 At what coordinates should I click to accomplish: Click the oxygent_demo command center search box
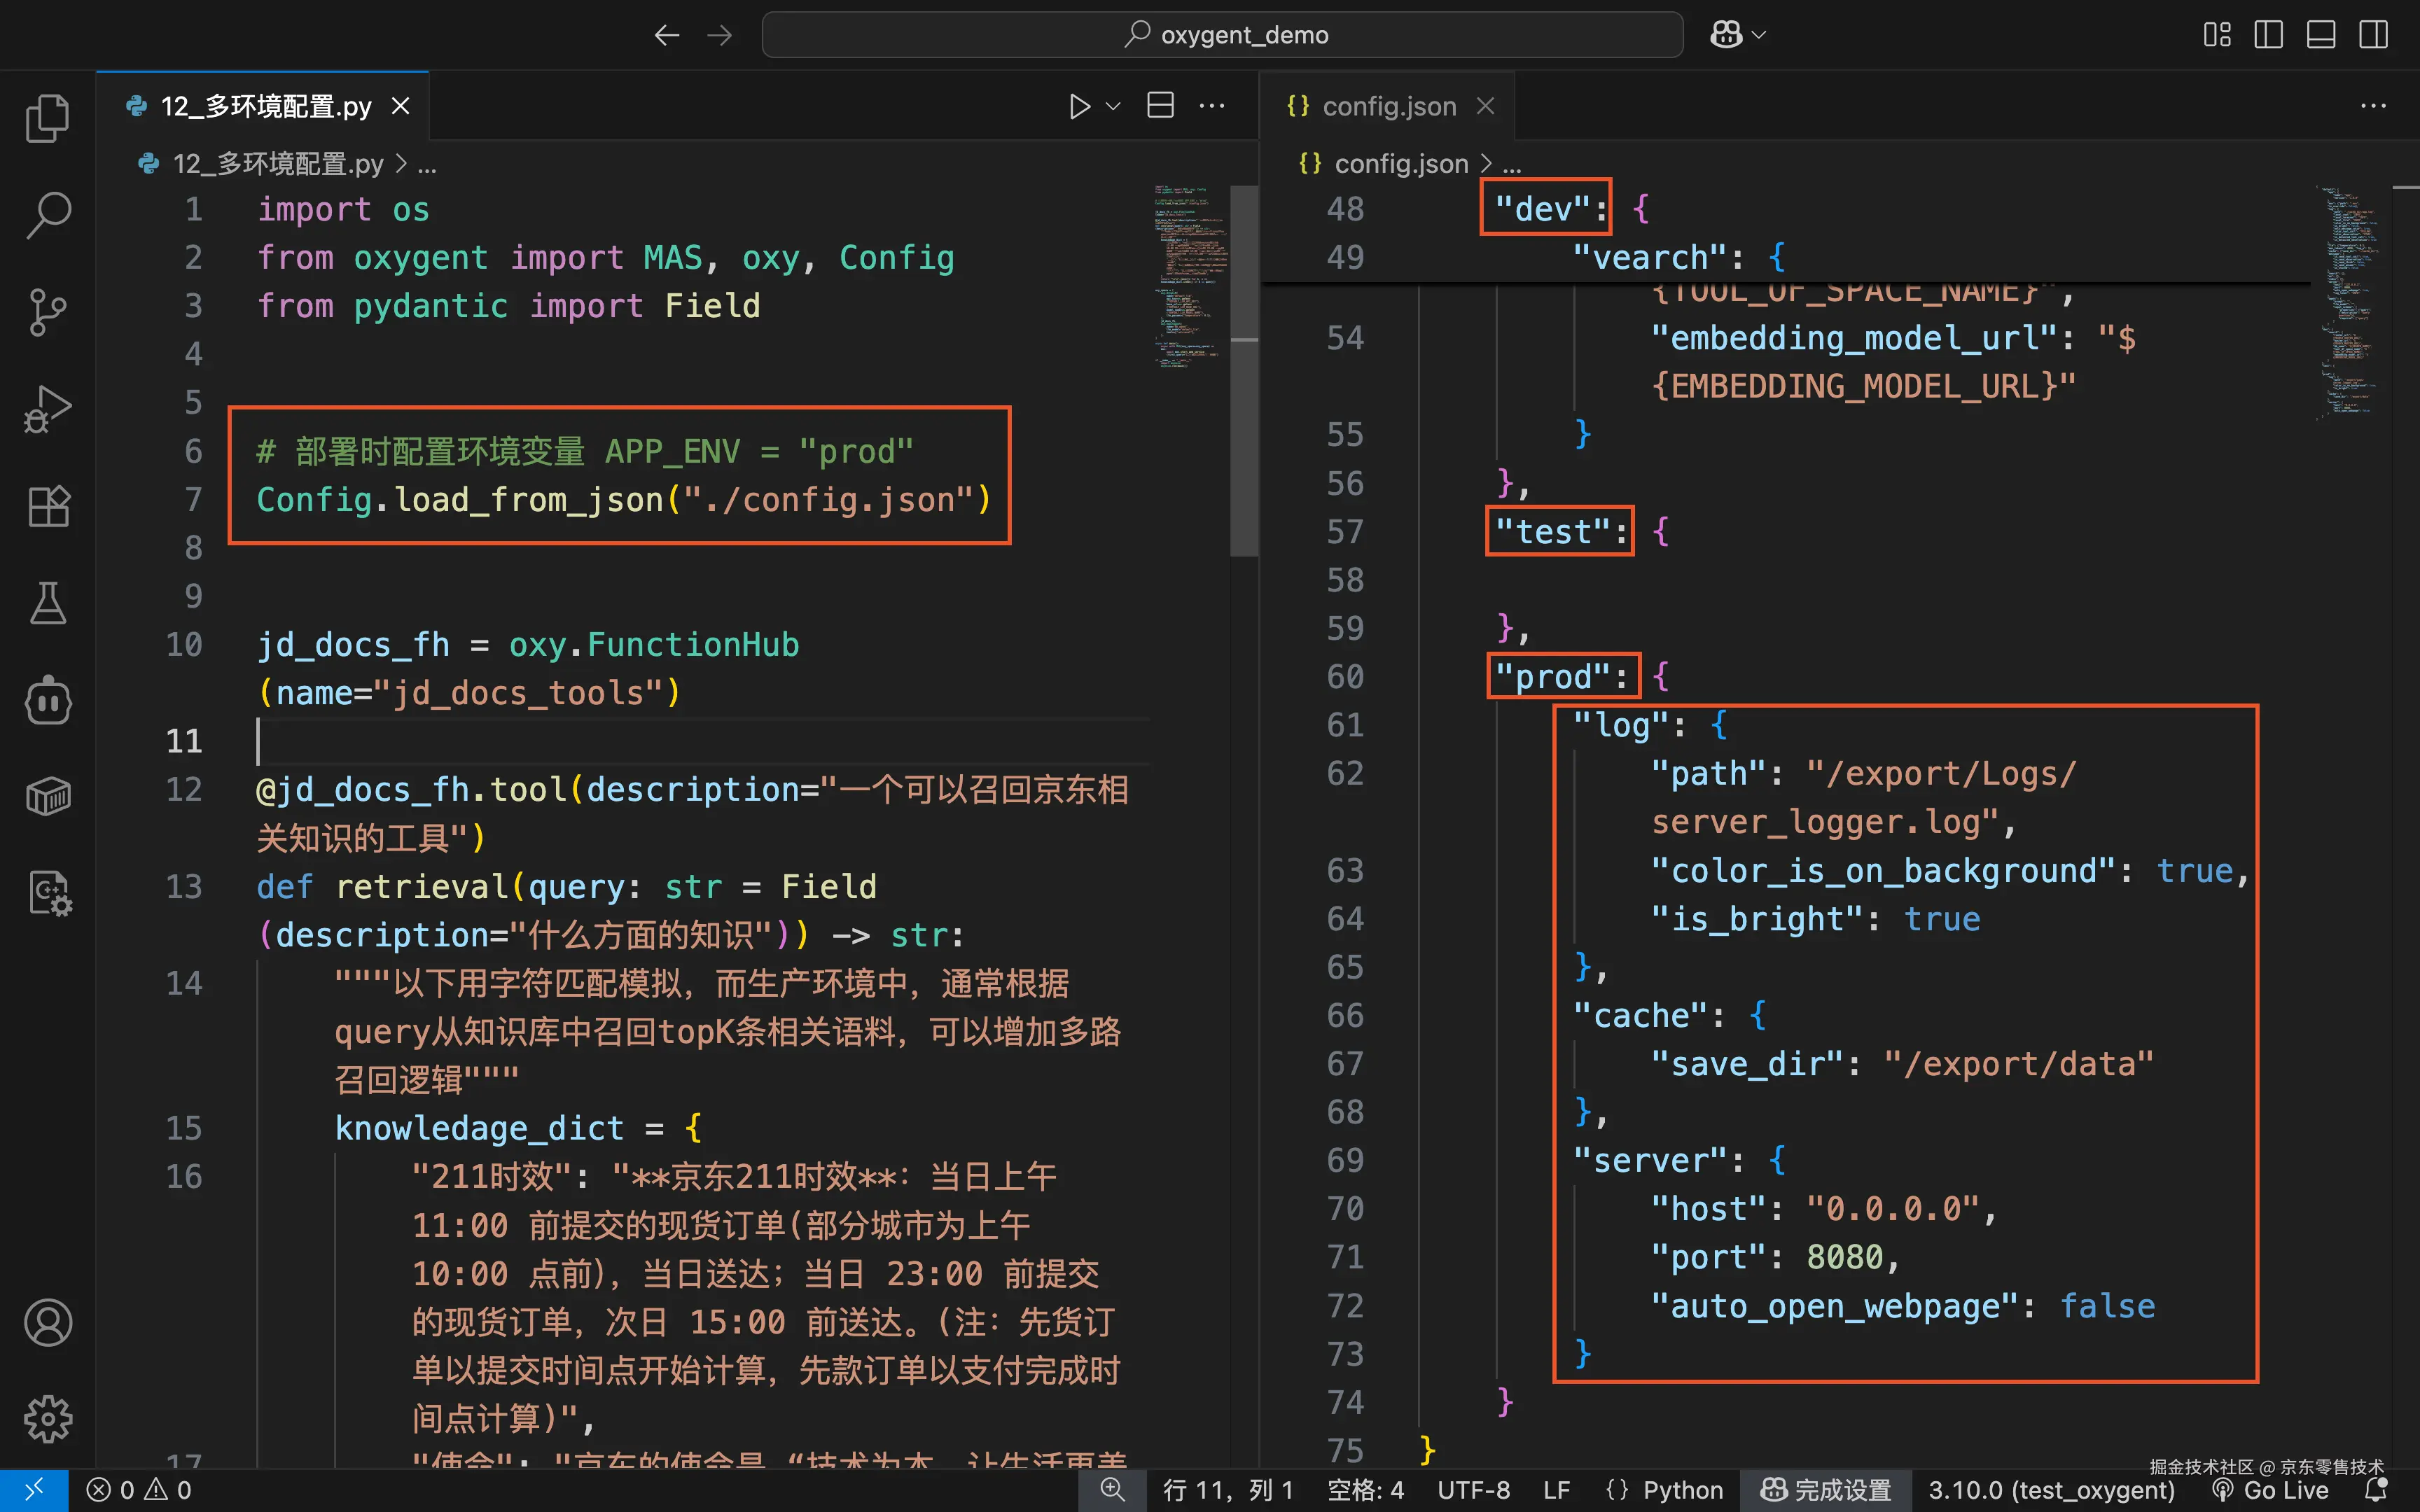point(1222,35)
